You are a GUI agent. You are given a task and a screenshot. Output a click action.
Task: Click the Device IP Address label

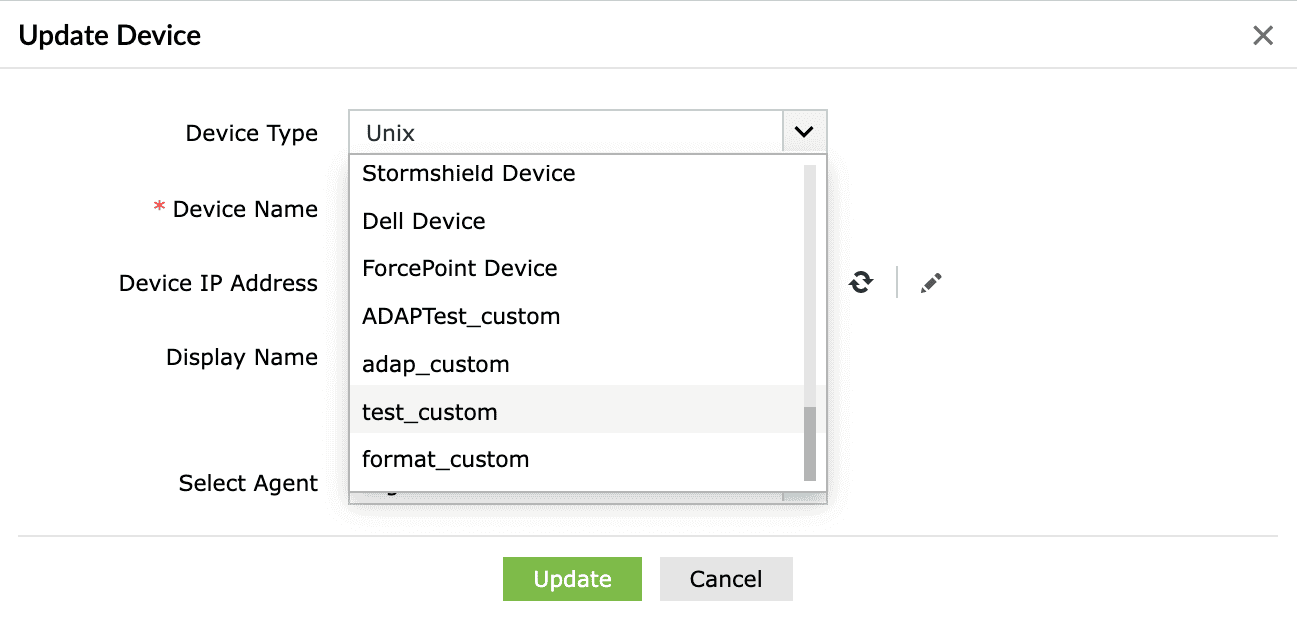point(218,283)
